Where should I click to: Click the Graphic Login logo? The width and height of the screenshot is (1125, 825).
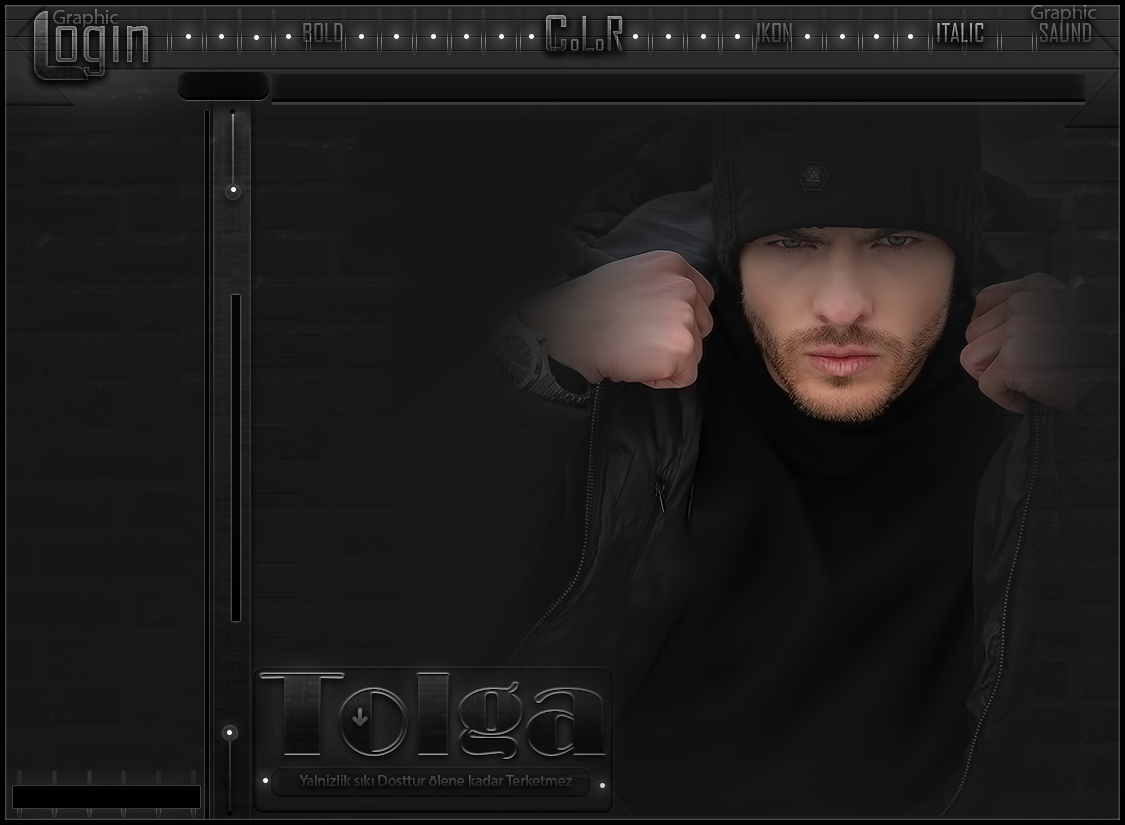point(91,44)
